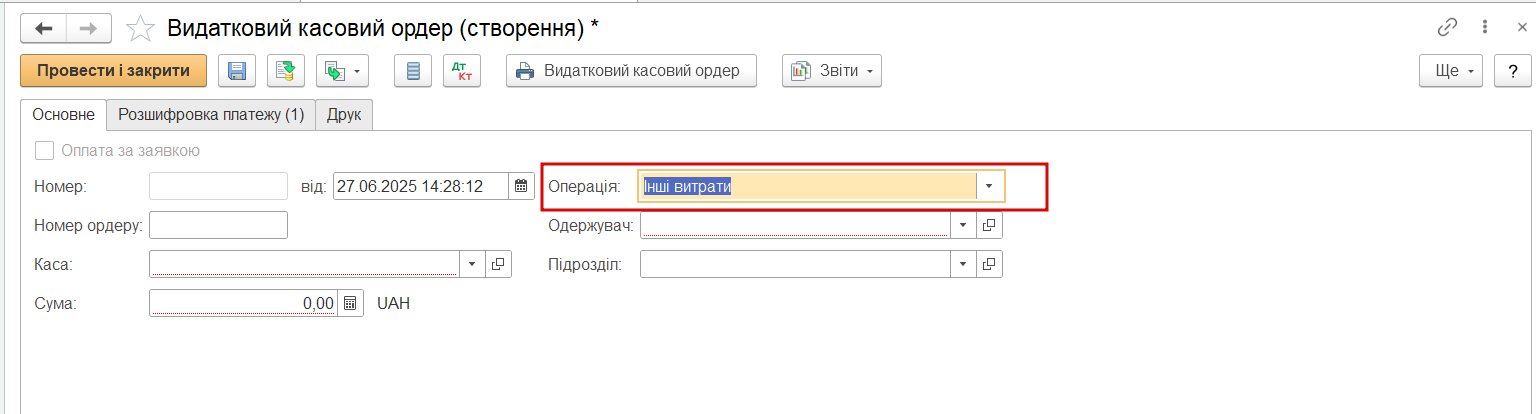Toggle the Оплата за заявкою checkbox
Screen dimensions: 1536x414
44,151
